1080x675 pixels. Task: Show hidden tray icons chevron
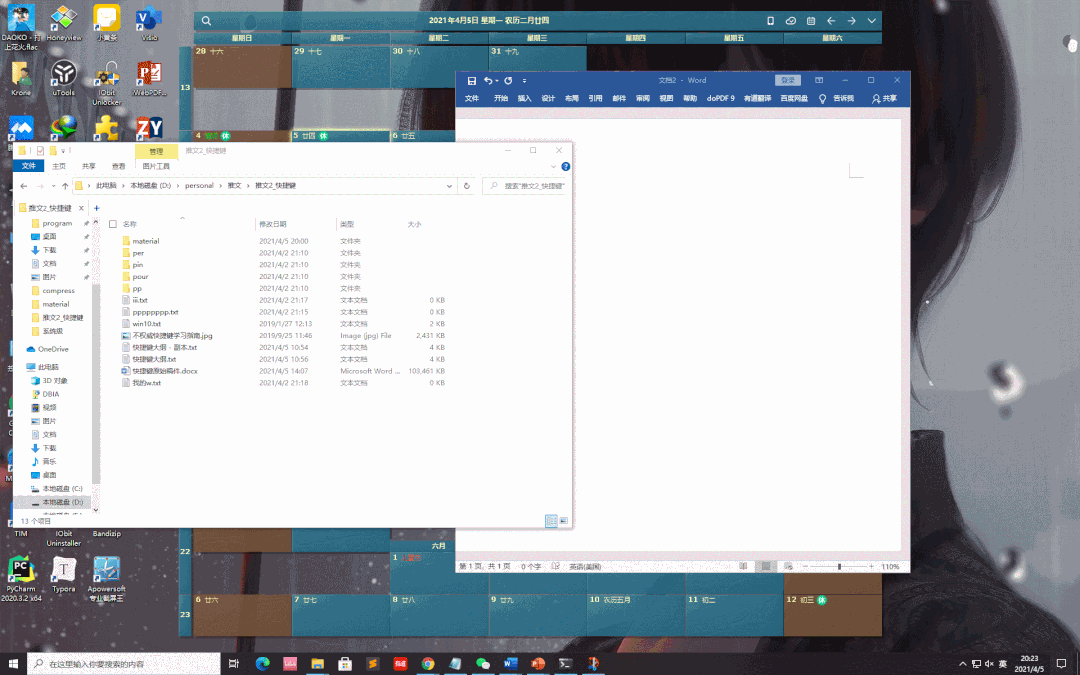click(962, 664)
